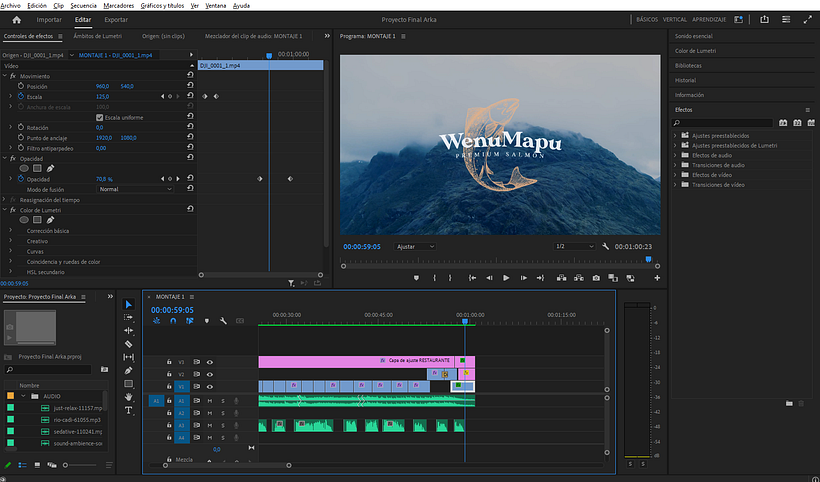Image resolution: width=820 pixels, height=482 pixels.
Task: Open the quick export share icon
Action: [x=765, y=19]
